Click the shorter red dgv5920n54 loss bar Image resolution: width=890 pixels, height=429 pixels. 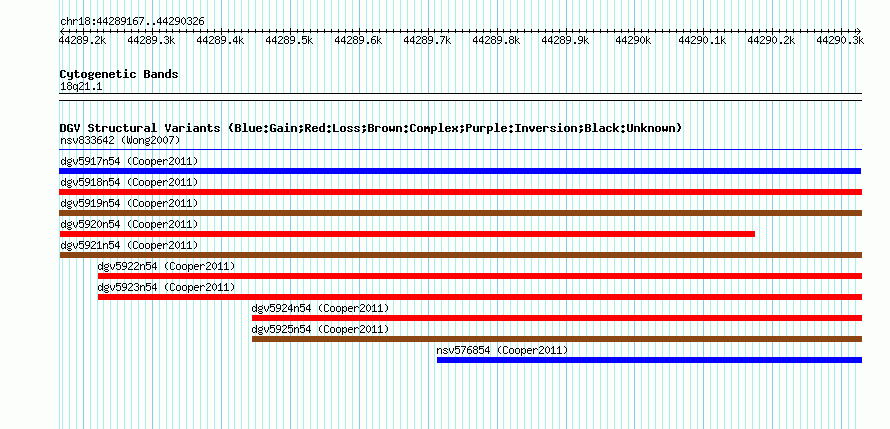pyautogui.click(x=407, y=234)
